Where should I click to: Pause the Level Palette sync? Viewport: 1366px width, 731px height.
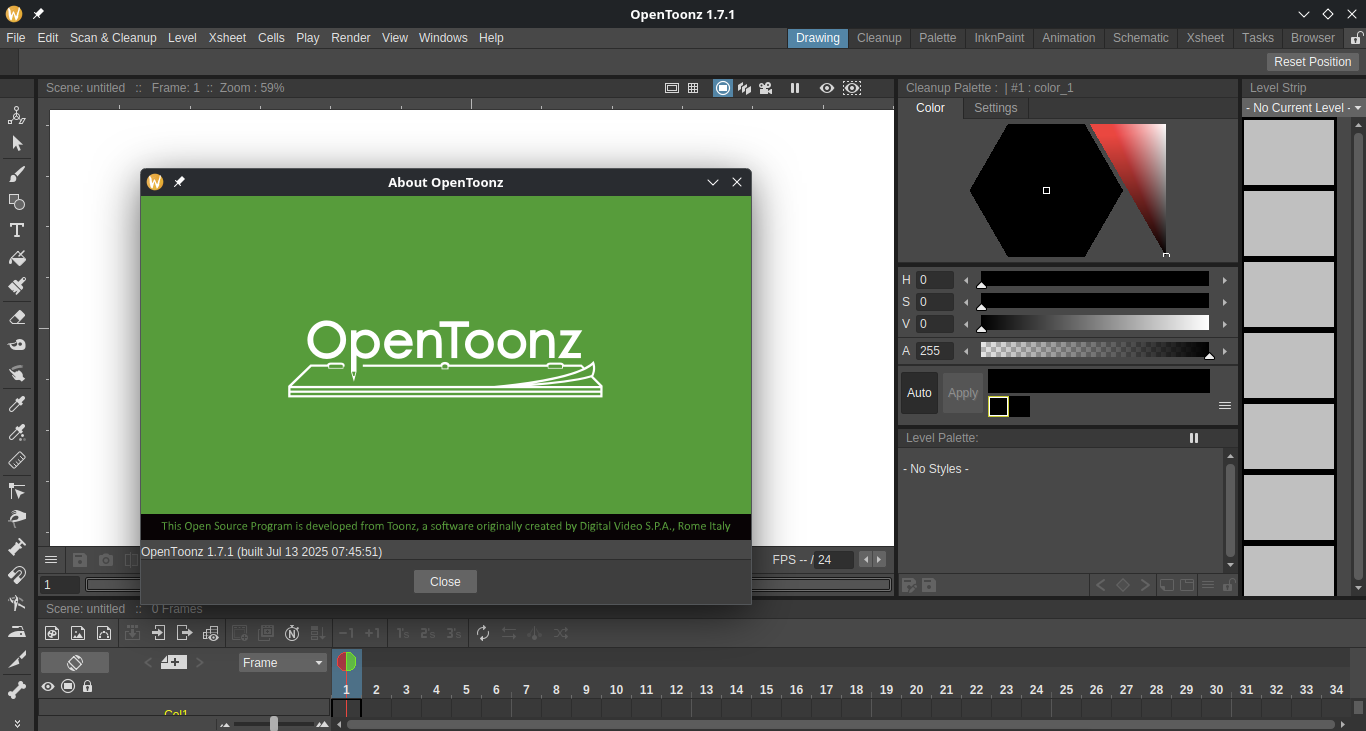pyautogui.click(x=1193, y=437)
